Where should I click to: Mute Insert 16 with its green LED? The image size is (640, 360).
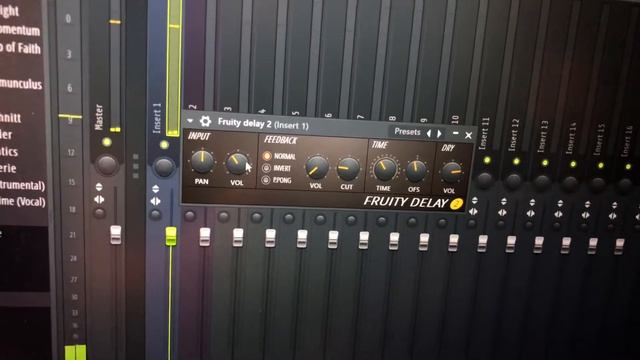pyautogui.click(x=628, y=167)
